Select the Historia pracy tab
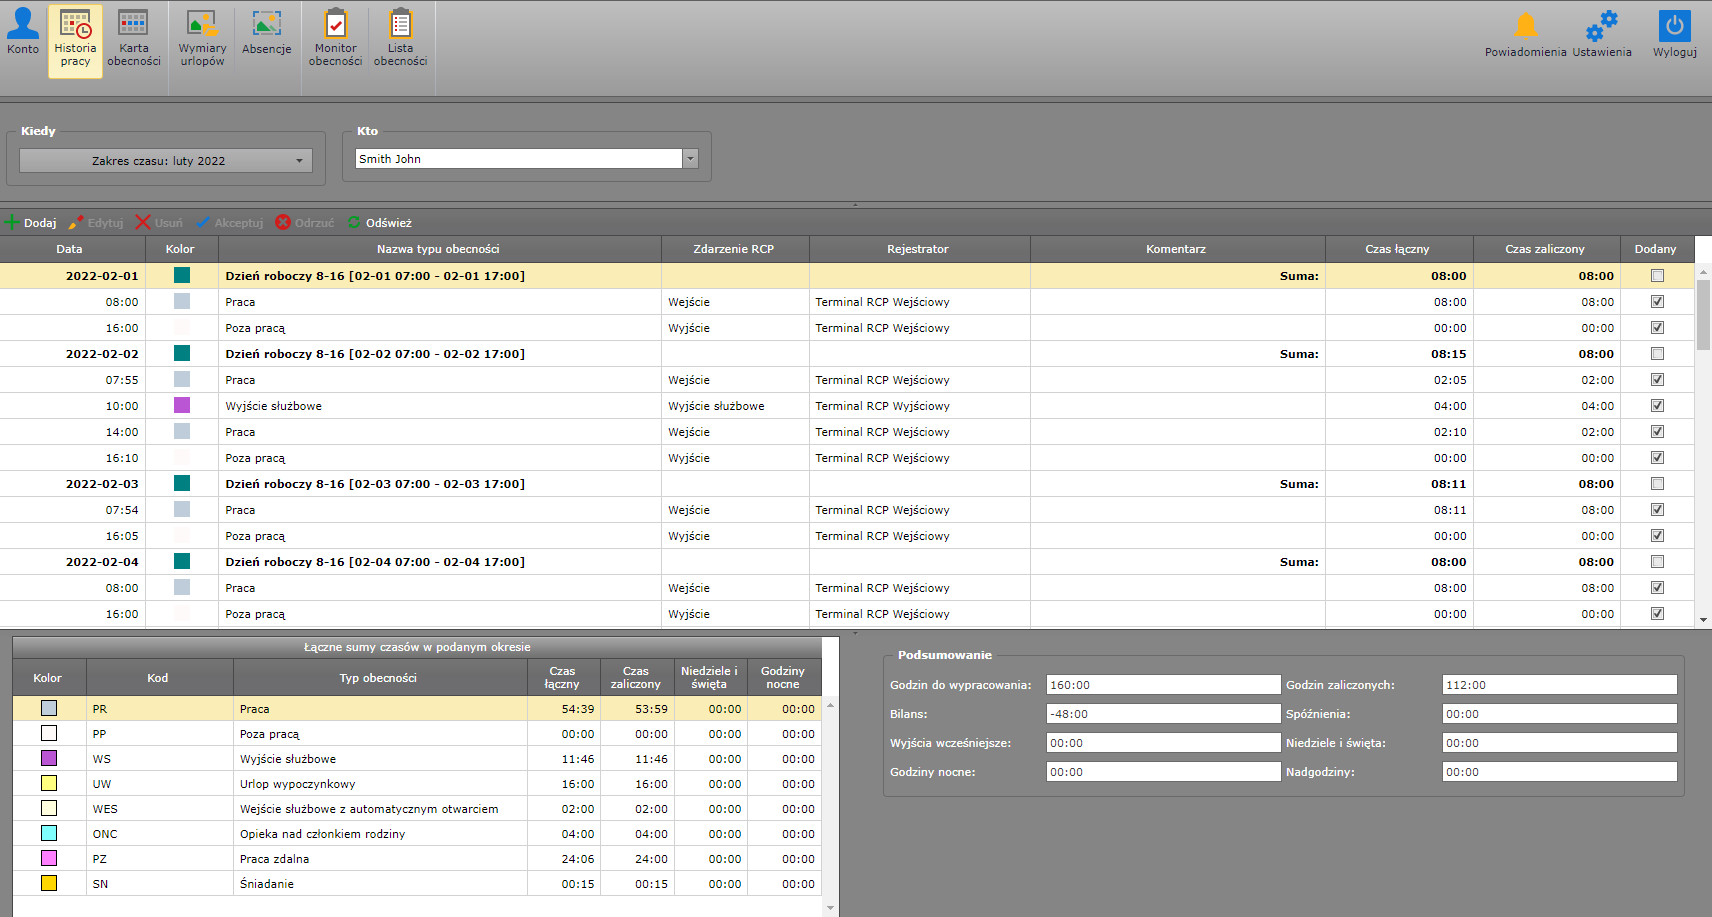Screen dimensions: 1712x917 coord(75,41)
